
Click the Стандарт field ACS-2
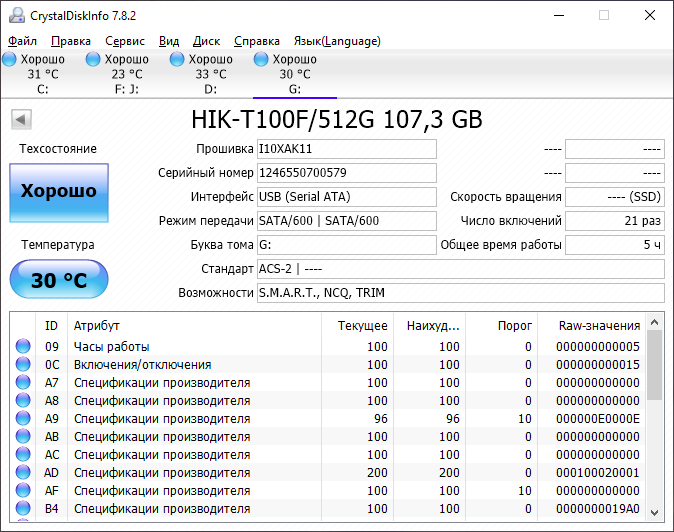coord(461,269)
